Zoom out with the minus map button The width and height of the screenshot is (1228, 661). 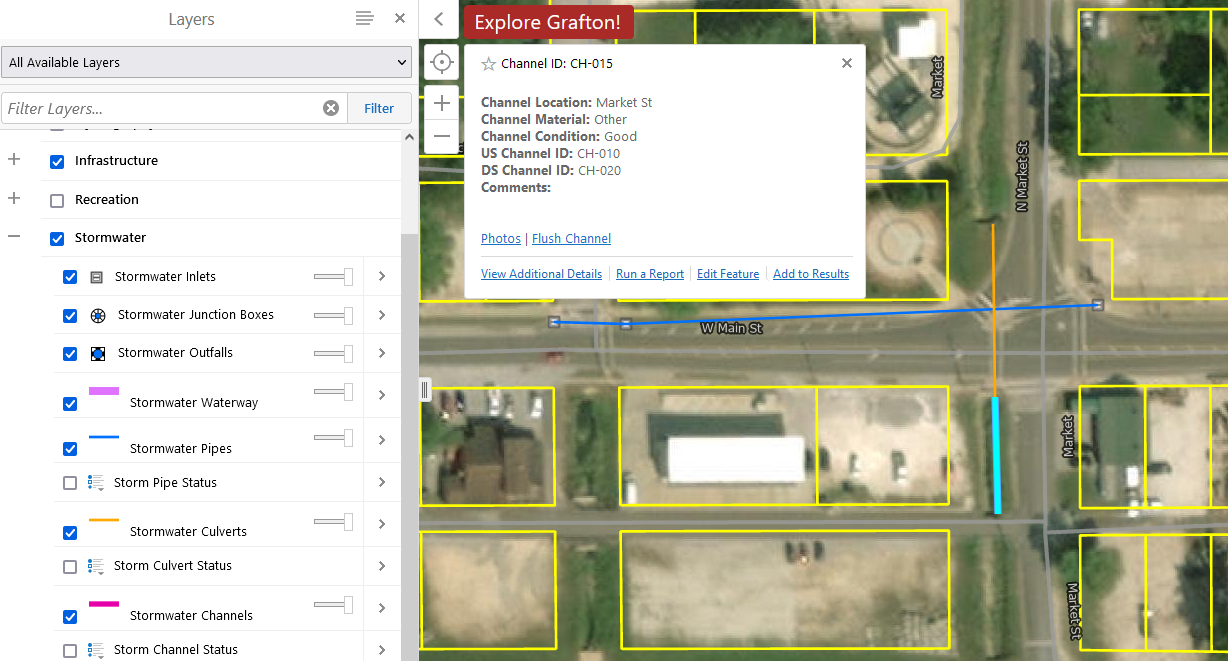pos(442,136)
